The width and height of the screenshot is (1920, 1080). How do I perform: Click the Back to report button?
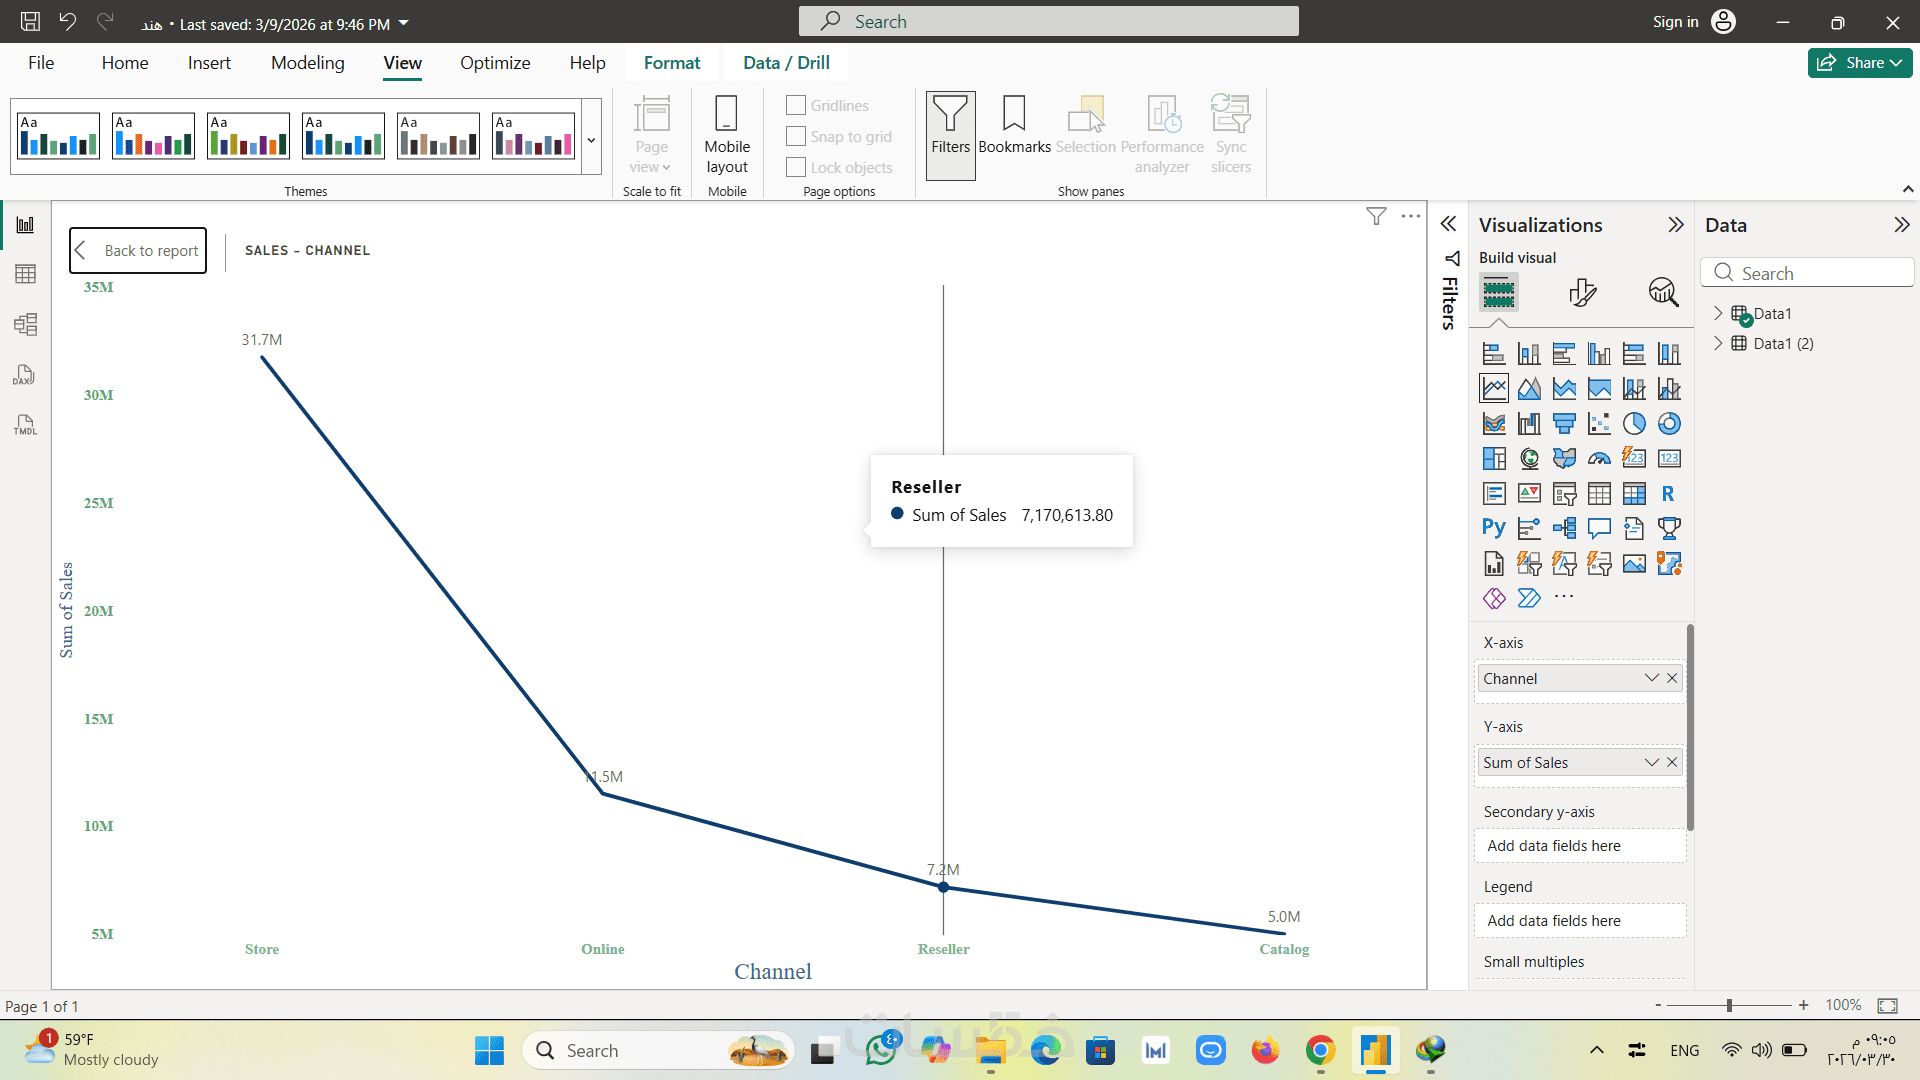point(138,250)
